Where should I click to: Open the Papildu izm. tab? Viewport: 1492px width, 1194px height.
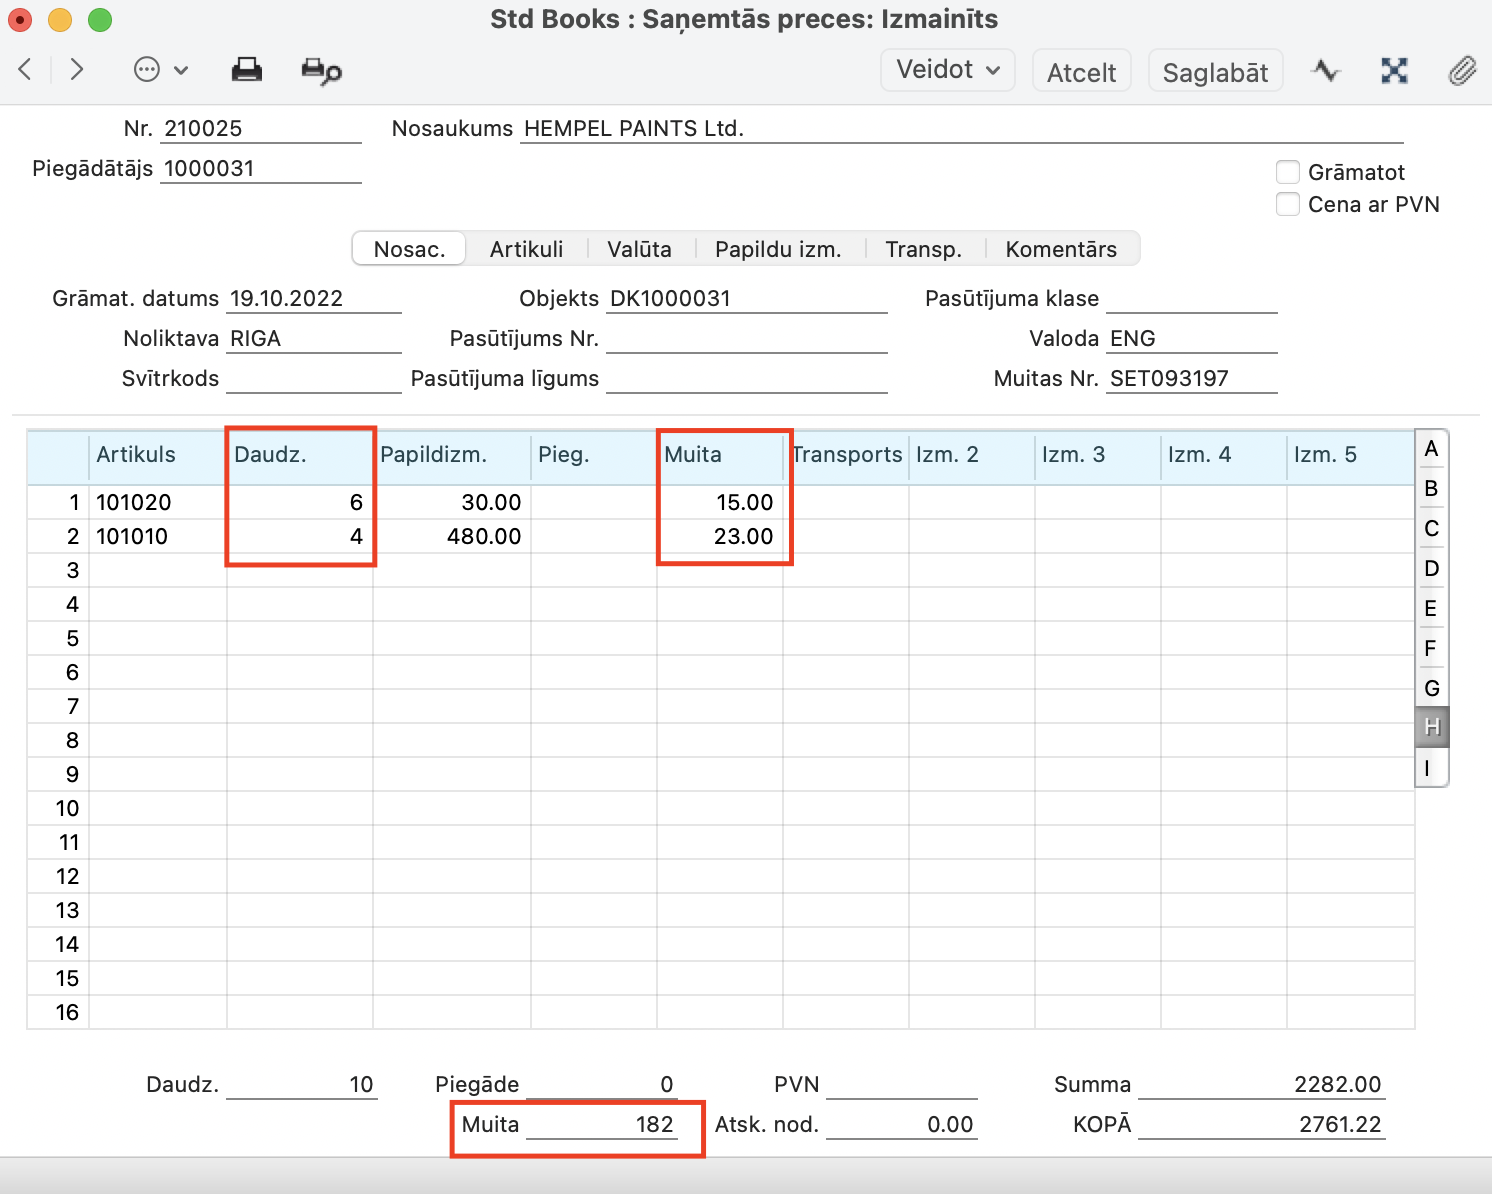[x=777, y=249]
